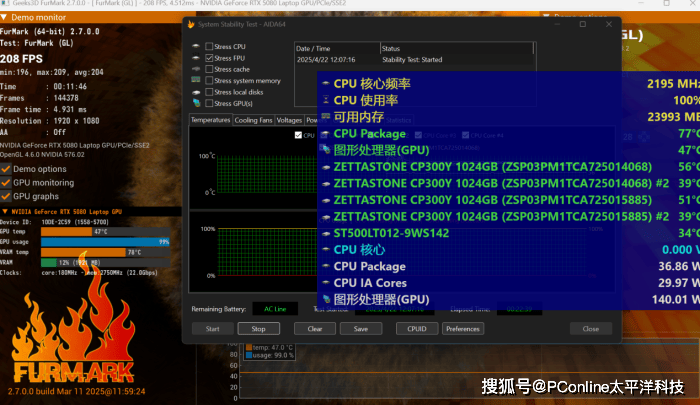
Task: Switch to the Cooling Fans tab
Action: 253,120
